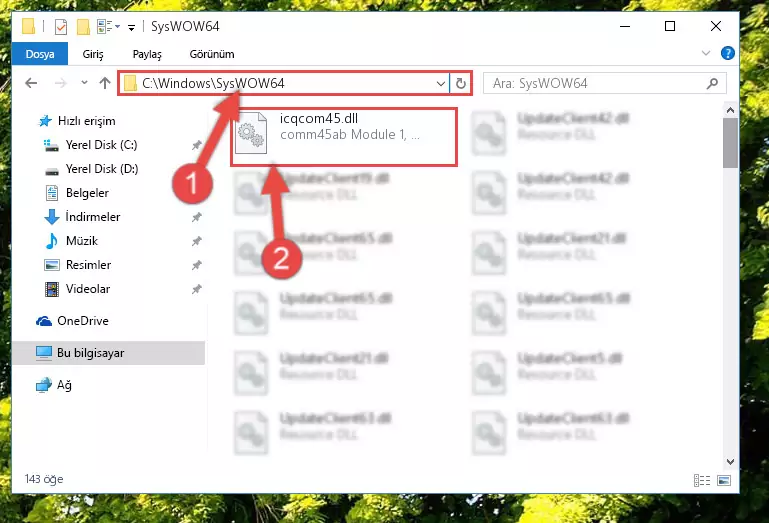The width and height of the screenshot is (769, 523).
Task: Click the pin icon next to Videolar
Action: [197, 289]
